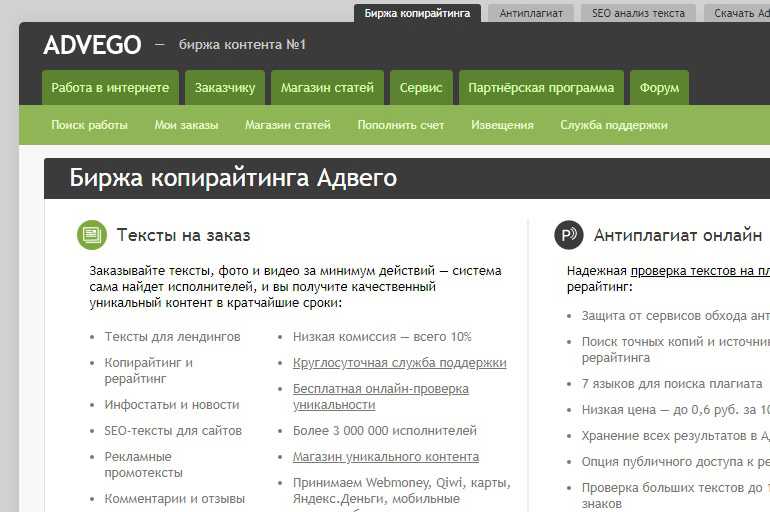The height and width of the screenshot is (512, 770).
Task: Open the 'SEO анализ текста' top tab
Action: point(638,13)
